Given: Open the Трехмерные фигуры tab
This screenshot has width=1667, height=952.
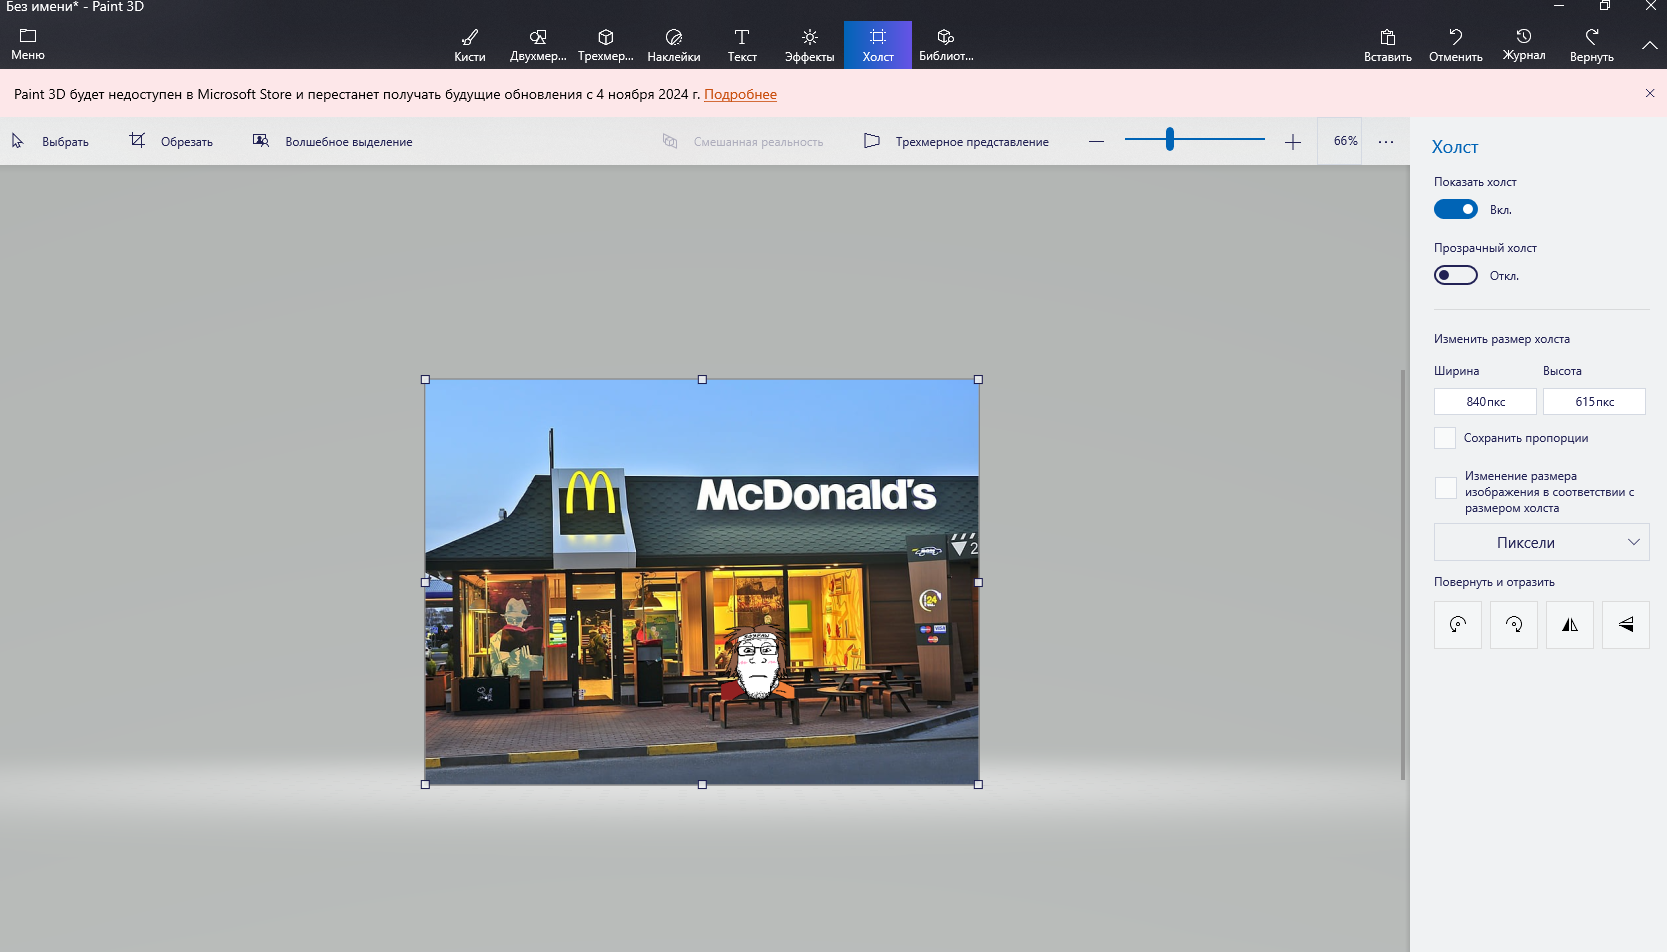Looking at the screenshot, I should [606, 45].
